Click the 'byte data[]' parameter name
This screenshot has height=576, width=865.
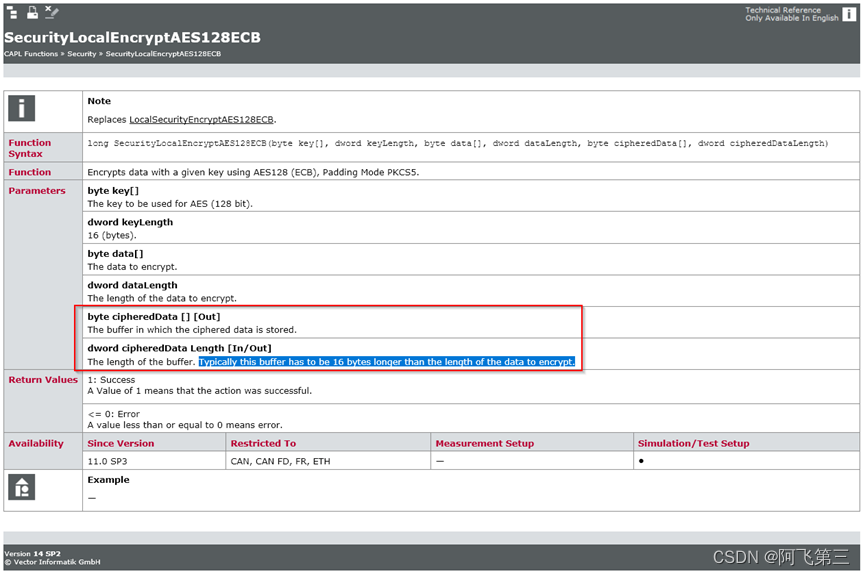click(115, 253)
